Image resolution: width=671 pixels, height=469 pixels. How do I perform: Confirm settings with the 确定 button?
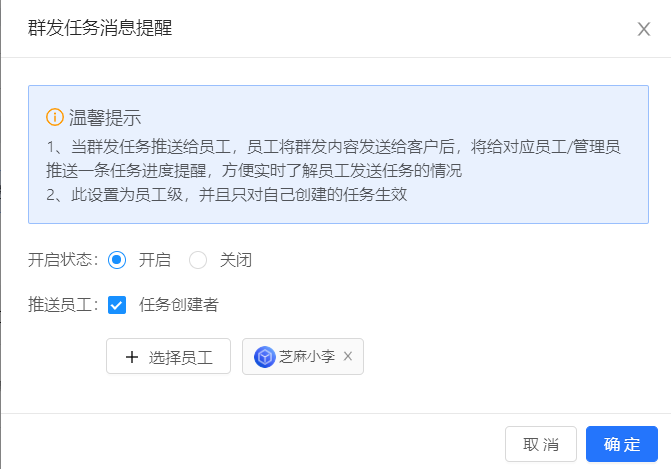621,444
